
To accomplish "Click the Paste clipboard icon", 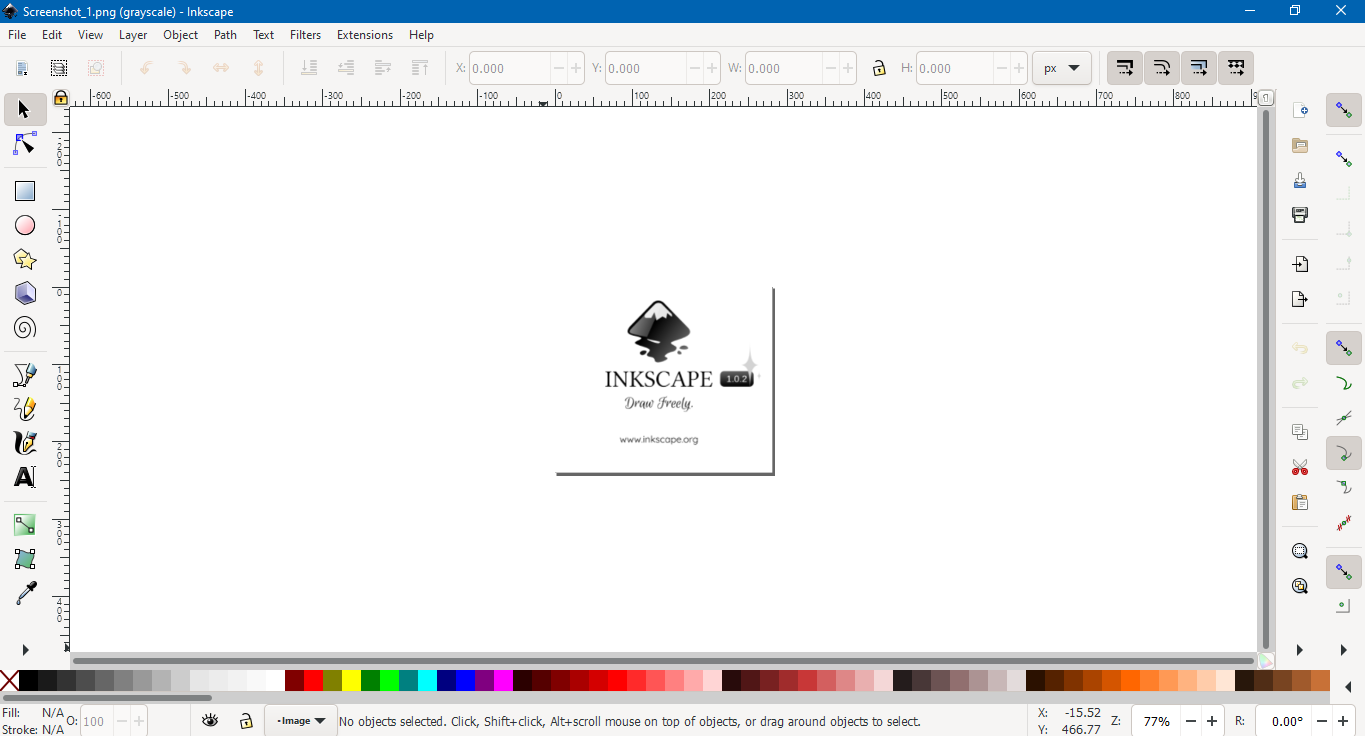I will point(1300,502).
